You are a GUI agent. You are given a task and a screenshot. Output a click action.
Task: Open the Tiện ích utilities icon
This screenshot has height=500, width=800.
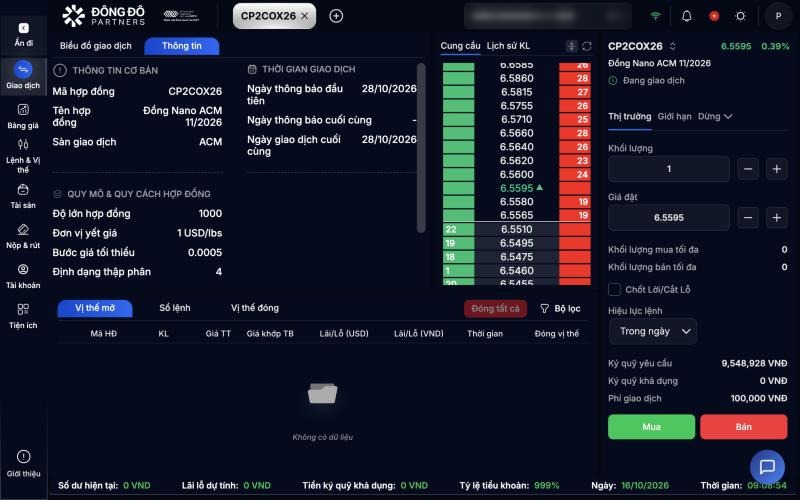click(23, 315)
